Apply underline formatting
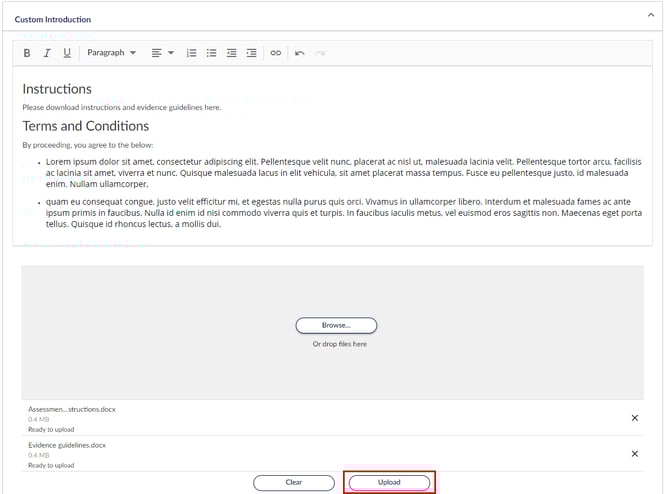The width and height of the screenshot is (670, 494). tap(67, 53)
